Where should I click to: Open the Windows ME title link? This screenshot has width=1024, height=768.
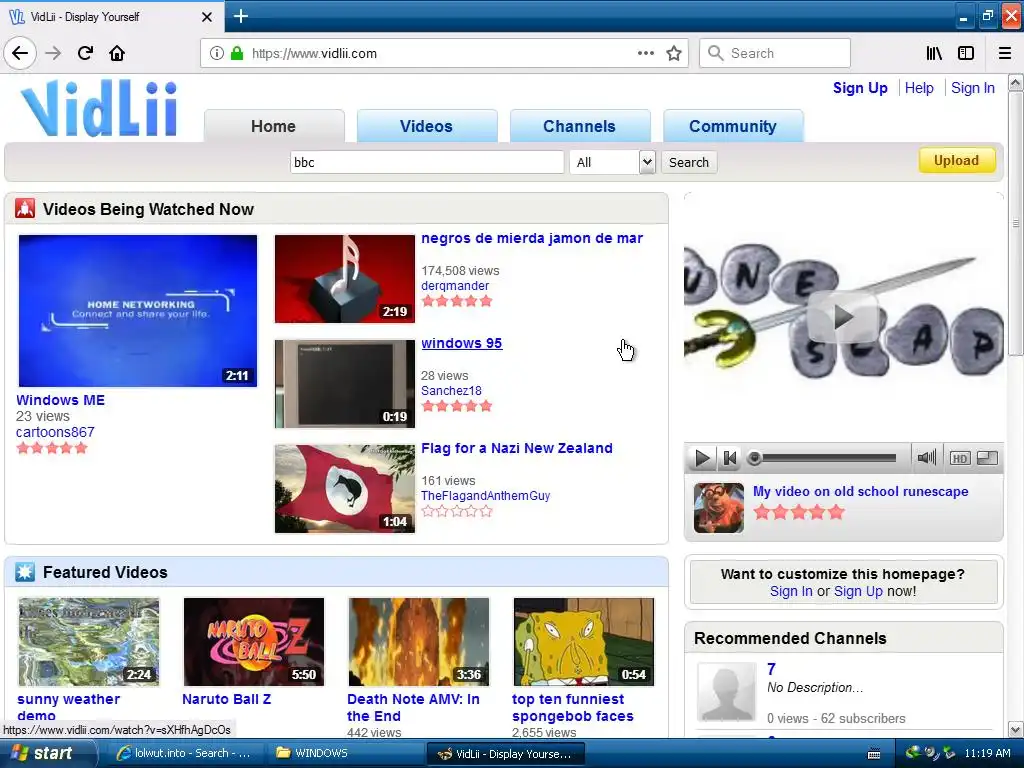click(x=60, y=400)
